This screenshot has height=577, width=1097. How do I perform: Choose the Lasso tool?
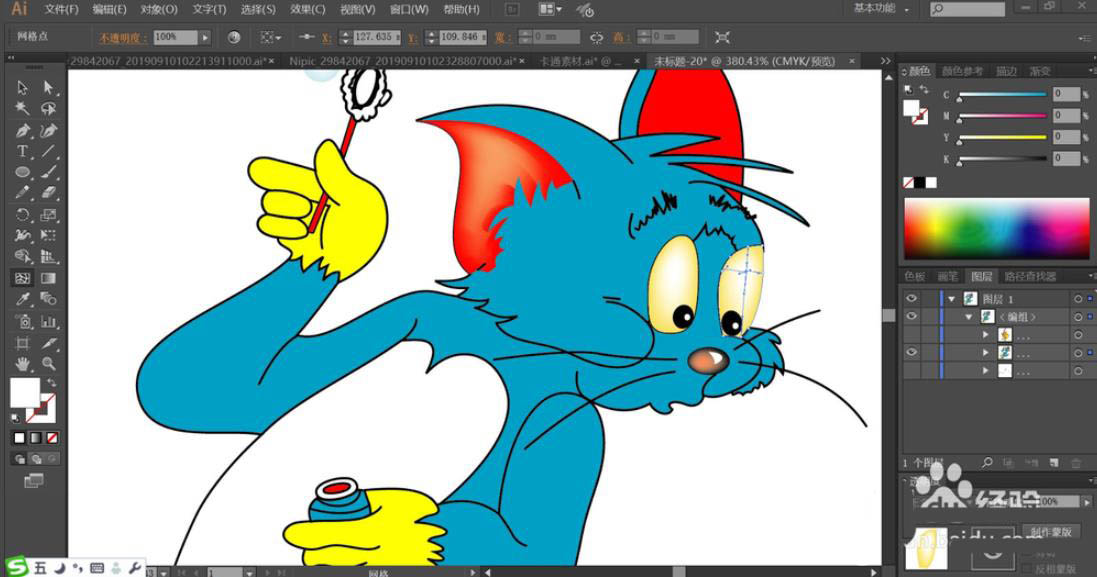click(48, 108)
